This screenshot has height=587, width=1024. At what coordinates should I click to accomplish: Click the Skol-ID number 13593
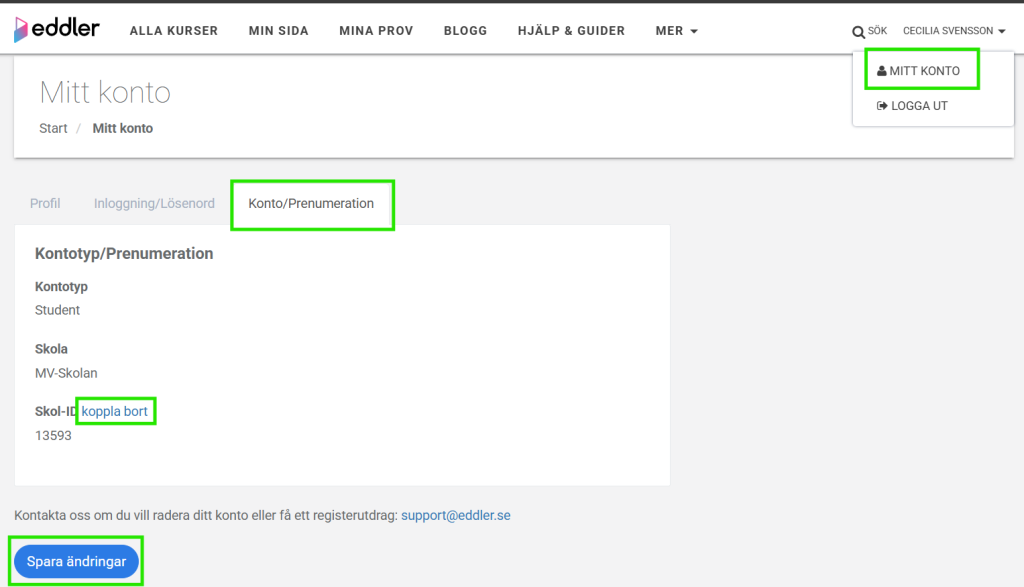(x=53, y=436)
